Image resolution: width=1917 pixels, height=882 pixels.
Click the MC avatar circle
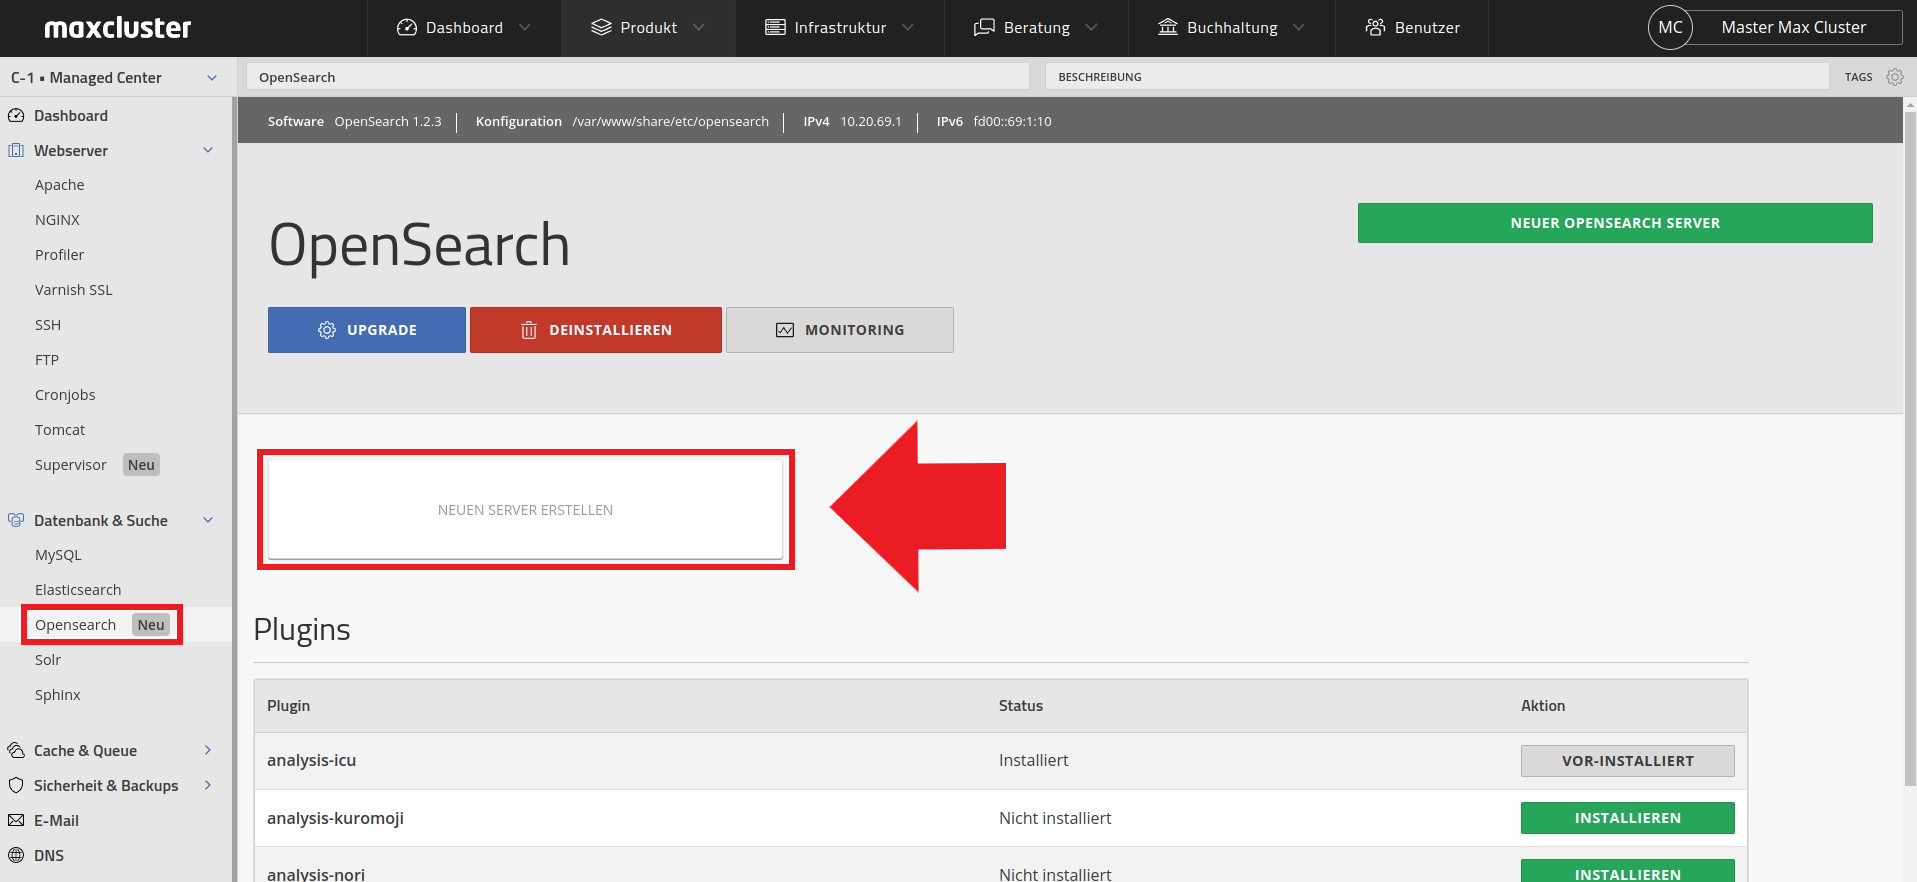point(1670,27)
